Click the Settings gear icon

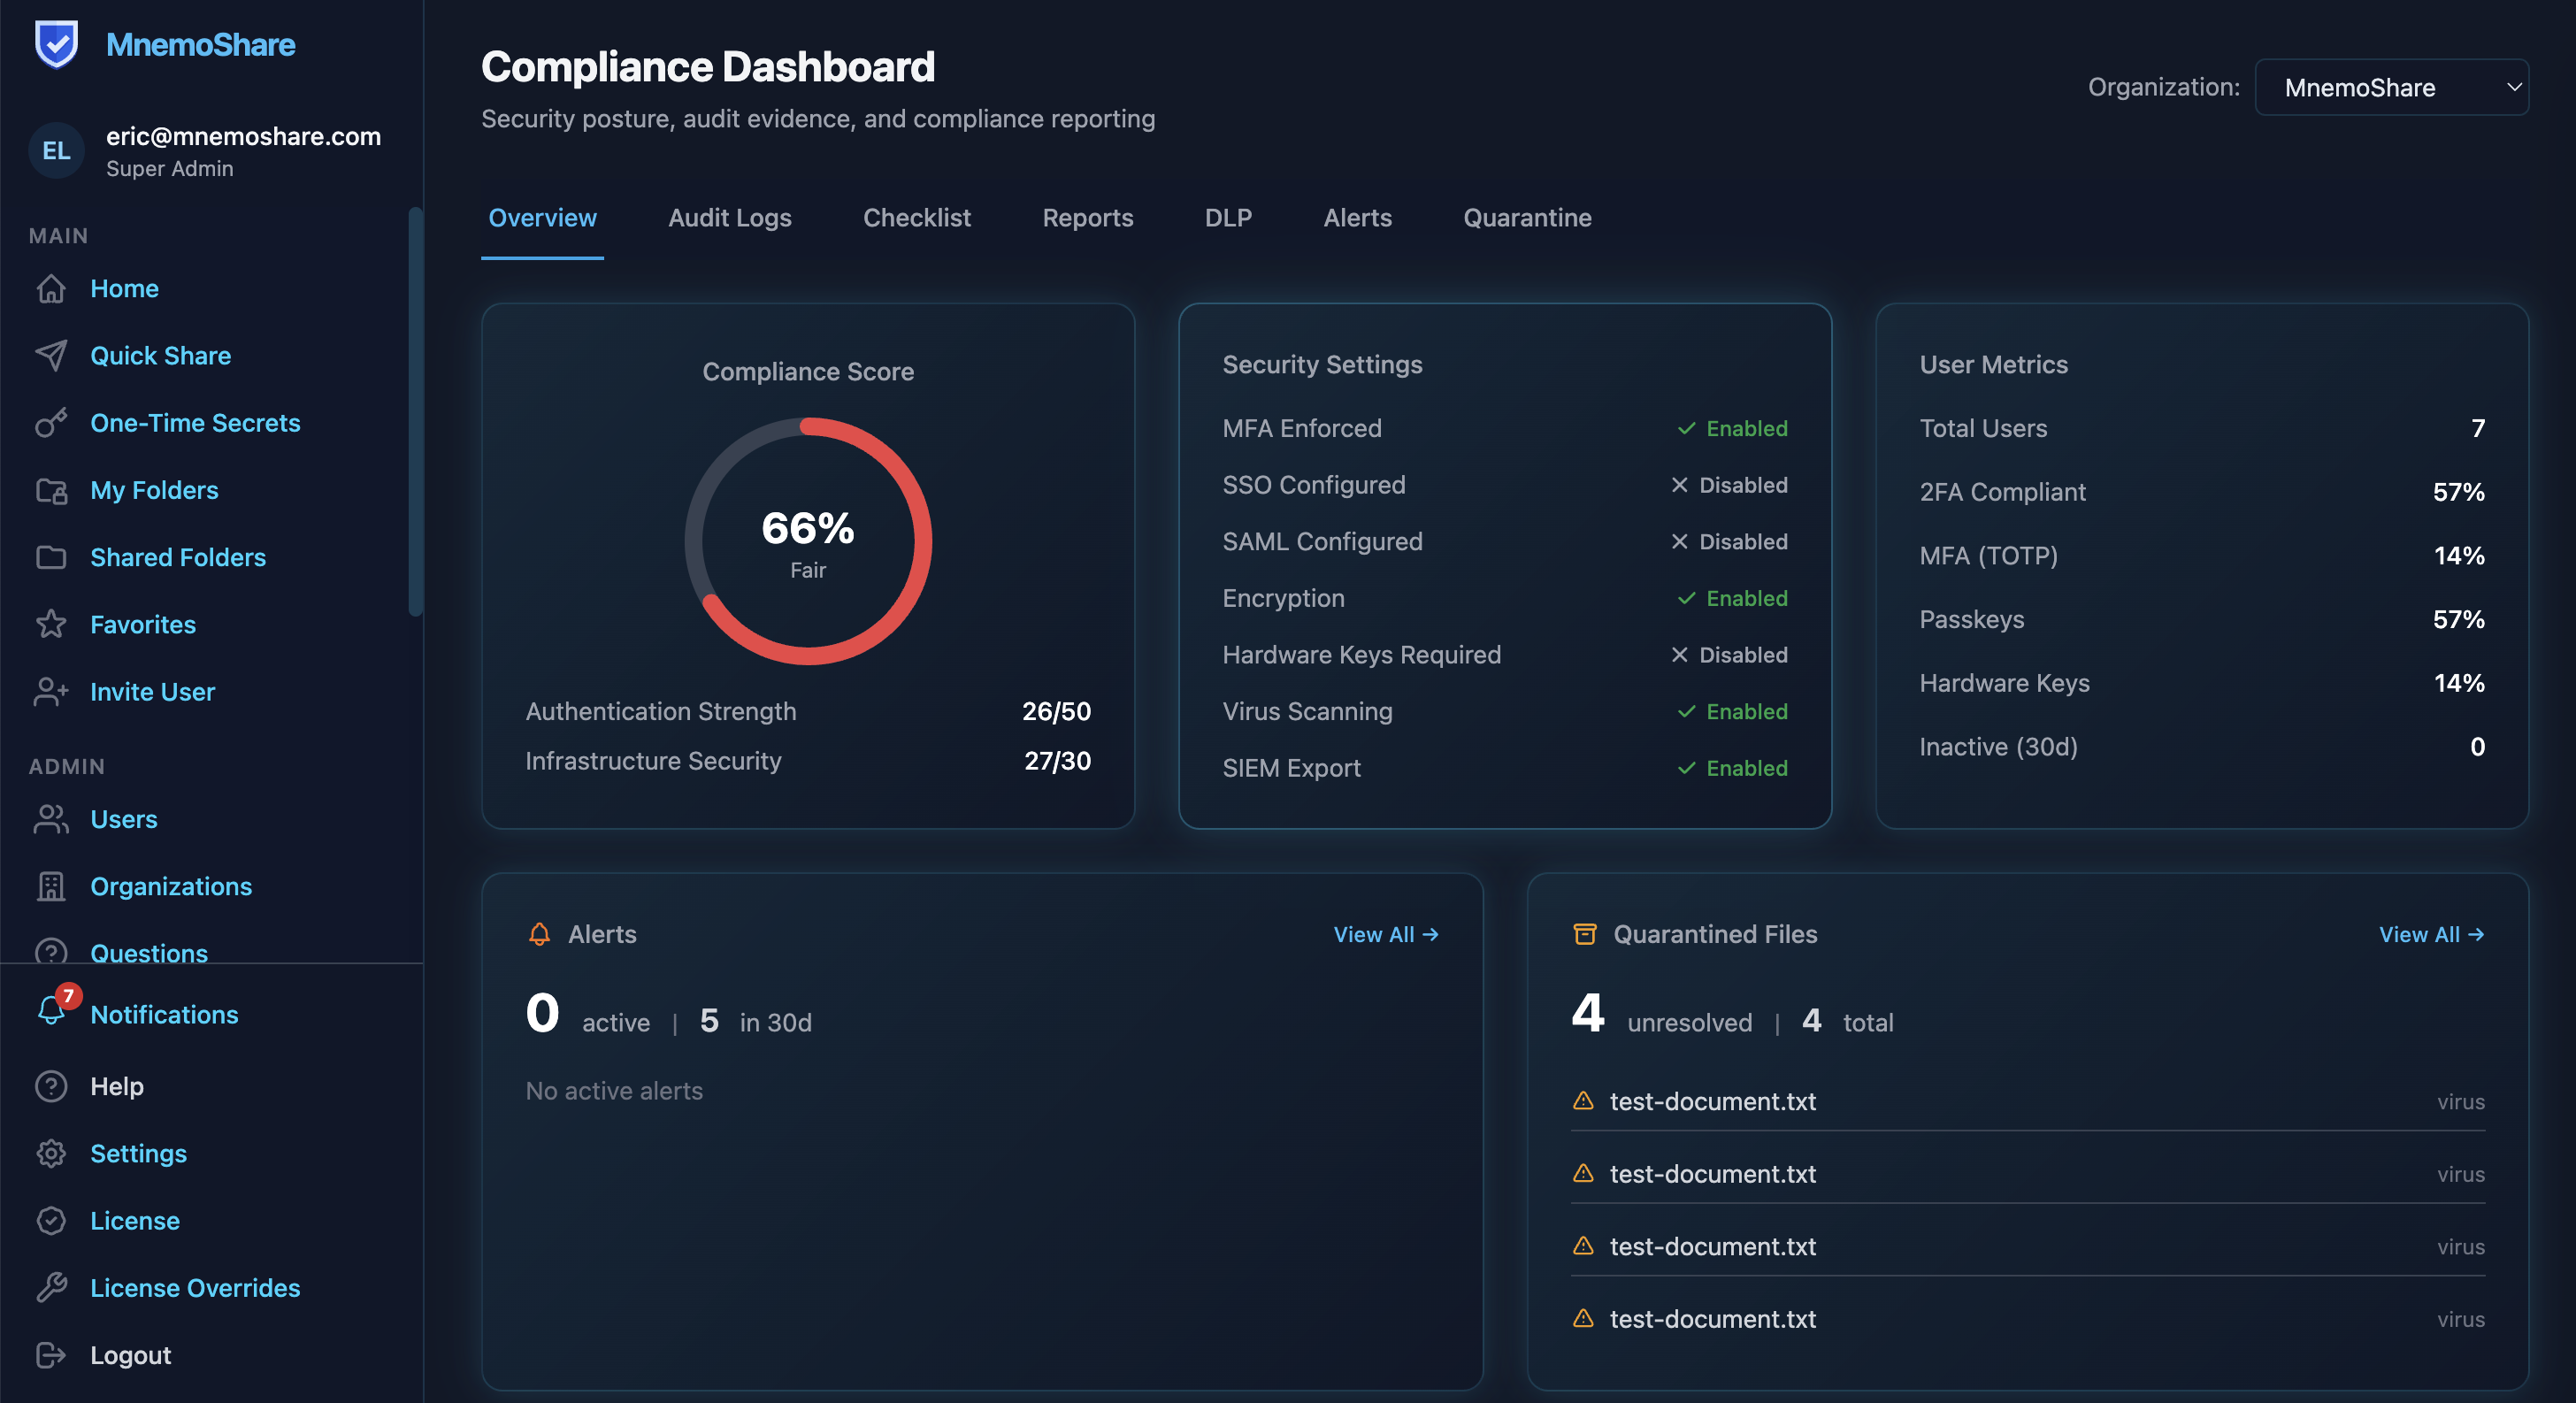51,1153
